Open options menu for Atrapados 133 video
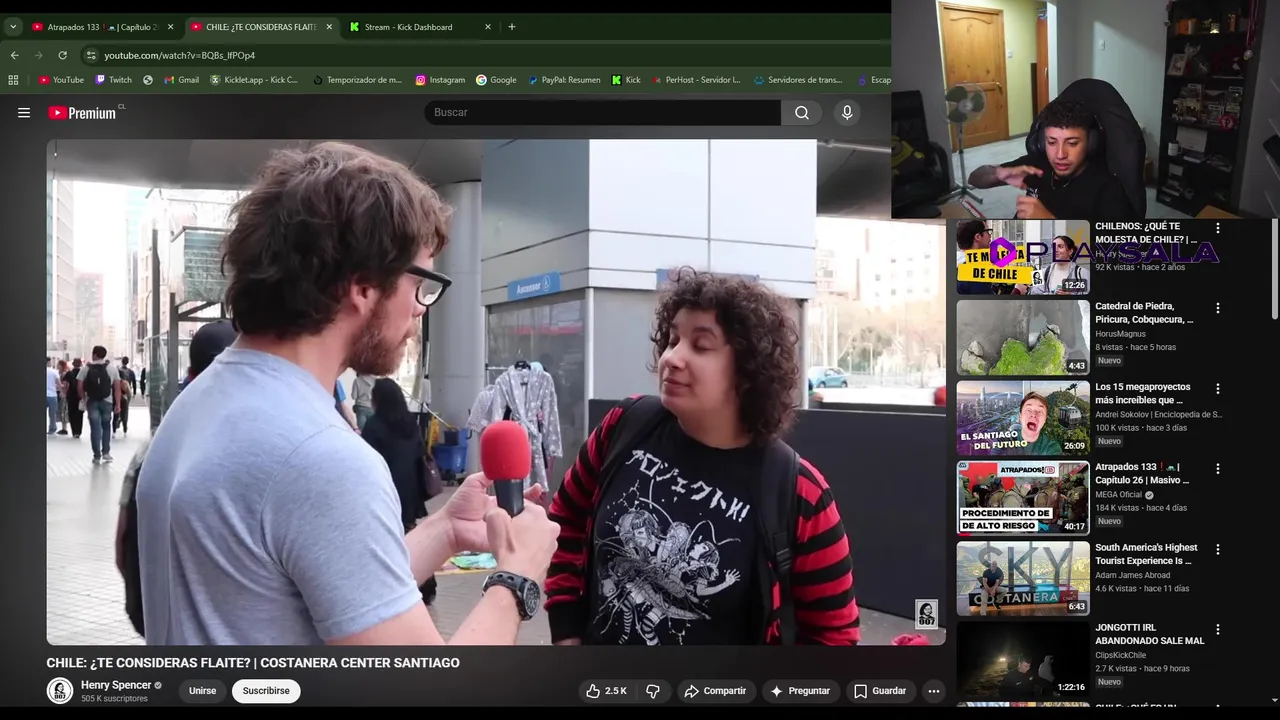The height and width of the screenshot is (720, 1280). click(x=1218, y=468)
